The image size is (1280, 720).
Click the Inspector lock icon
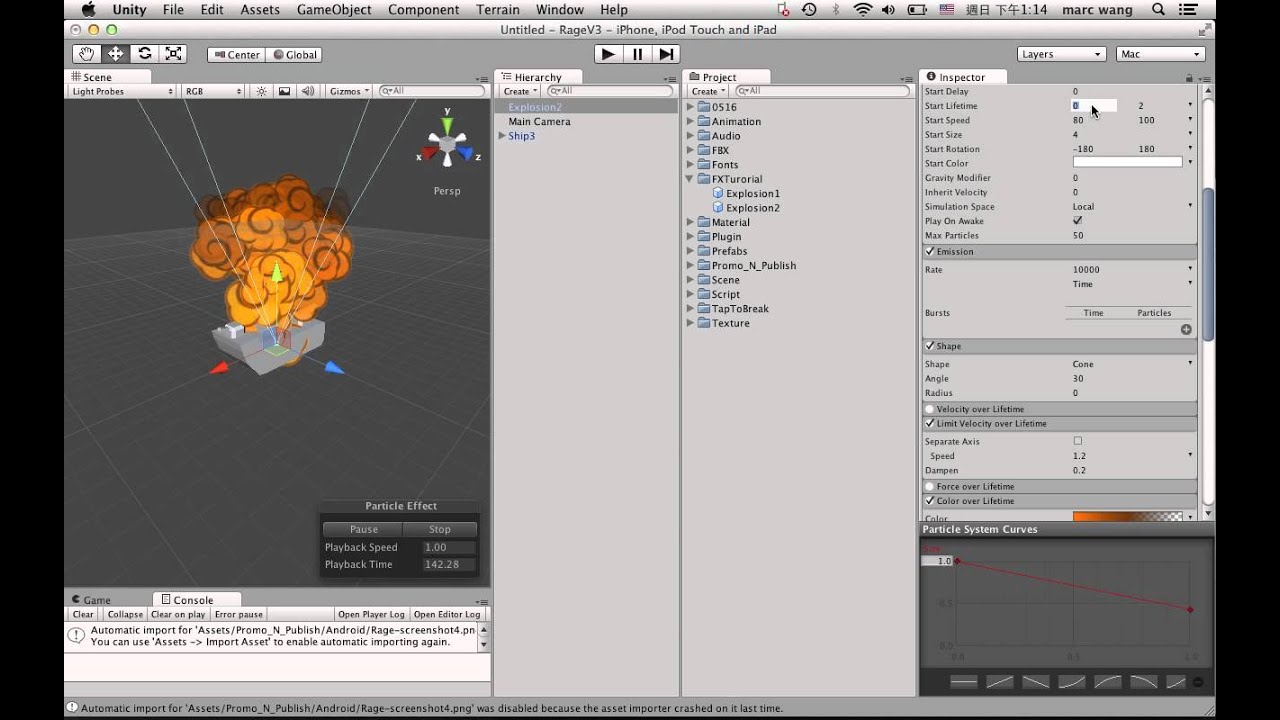tap(1189, 77)
